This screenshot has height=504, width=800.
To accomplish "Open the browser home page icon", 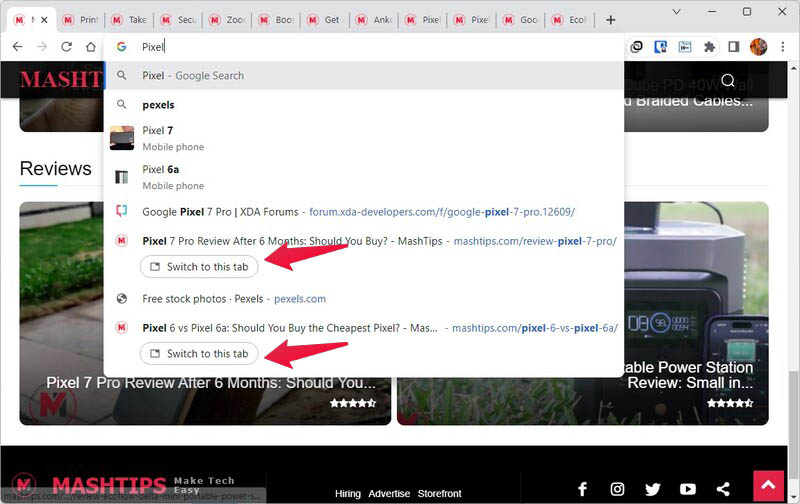I will (x=91, y=47).
